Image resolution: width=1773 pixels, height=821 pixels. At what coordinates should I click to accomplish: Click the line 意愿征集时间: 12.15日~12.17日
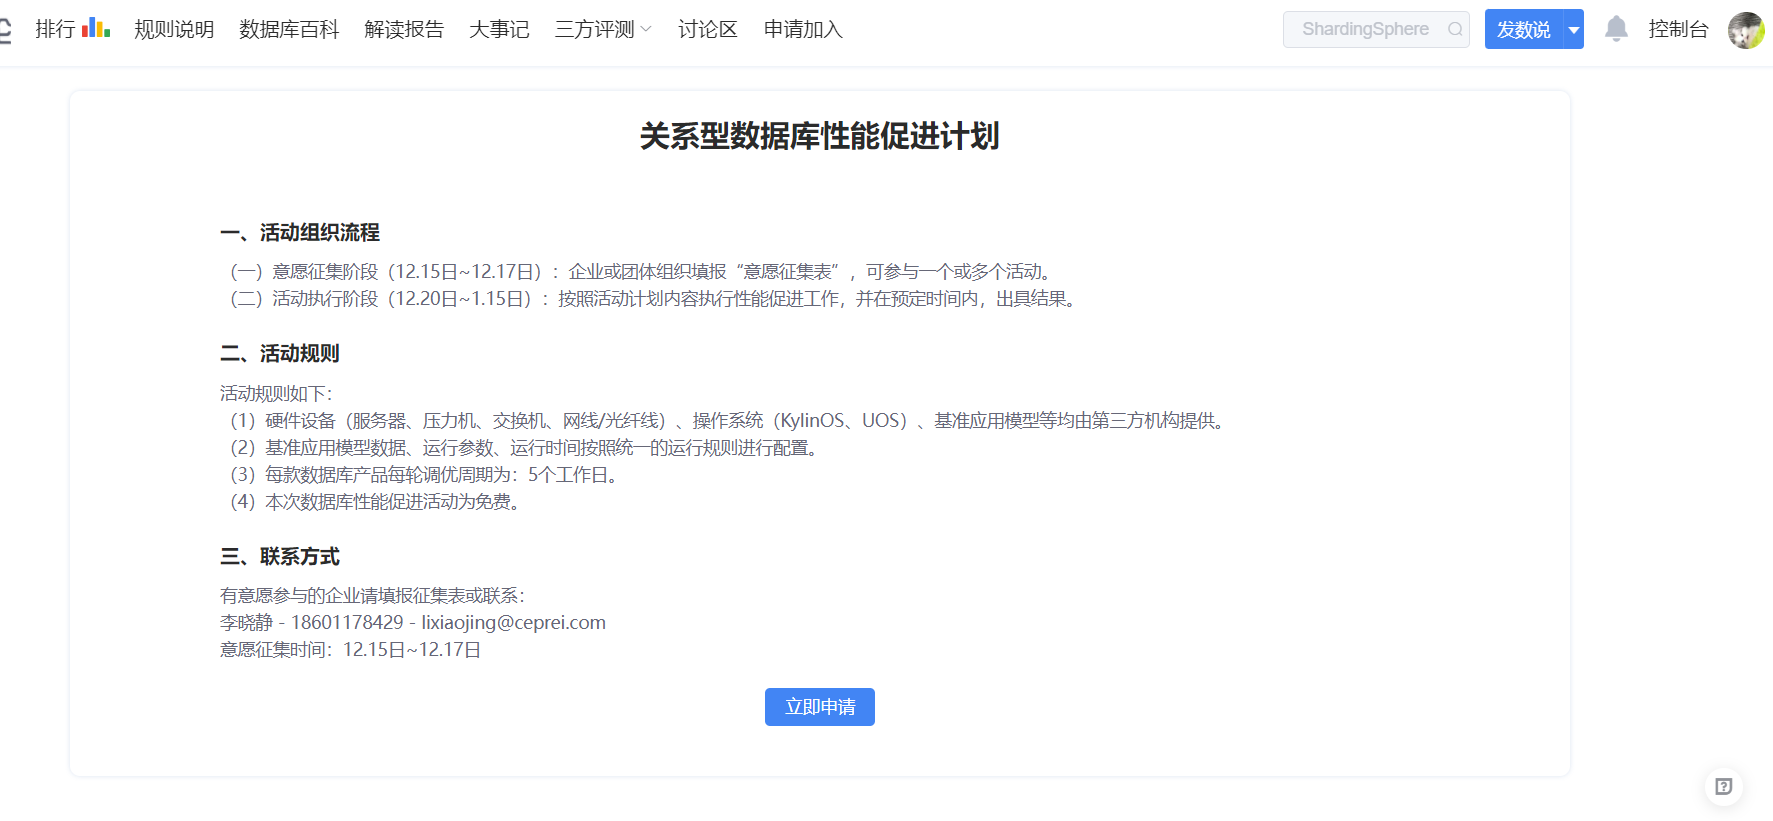351,649
